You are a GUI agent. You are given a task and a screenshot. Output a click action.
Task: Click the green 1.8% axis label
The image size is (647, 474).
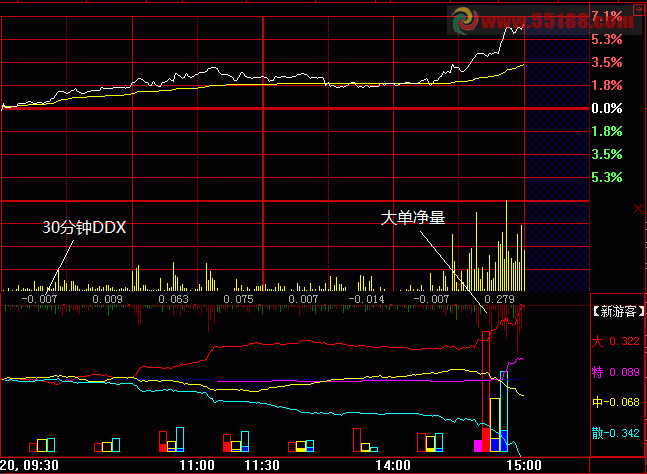[607, 132]
